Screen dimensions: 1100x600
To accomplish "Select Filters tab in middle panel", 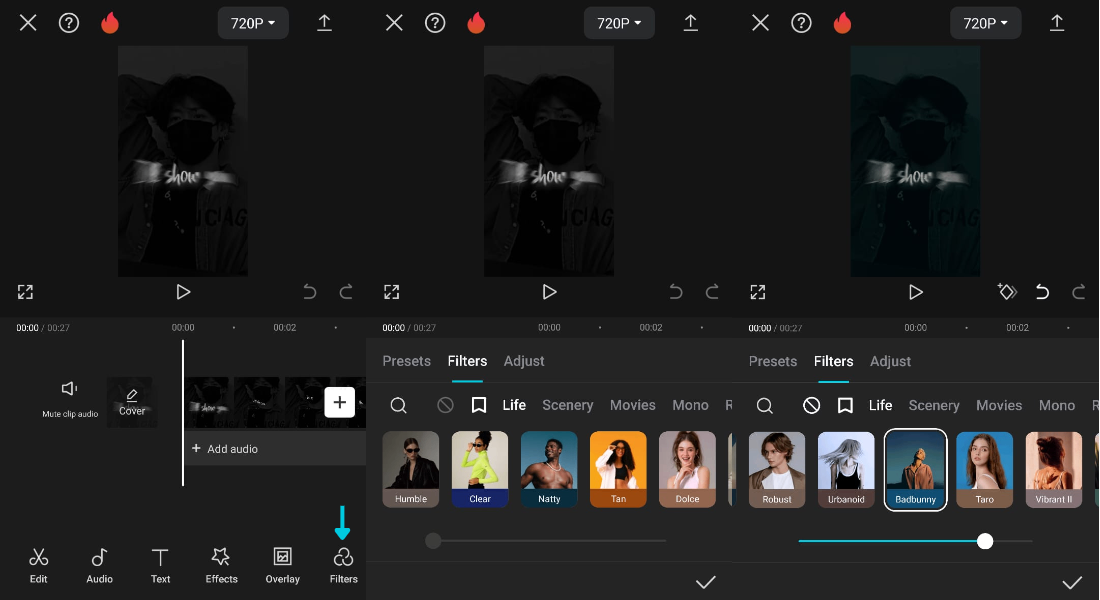I will (x=467, y=361).
